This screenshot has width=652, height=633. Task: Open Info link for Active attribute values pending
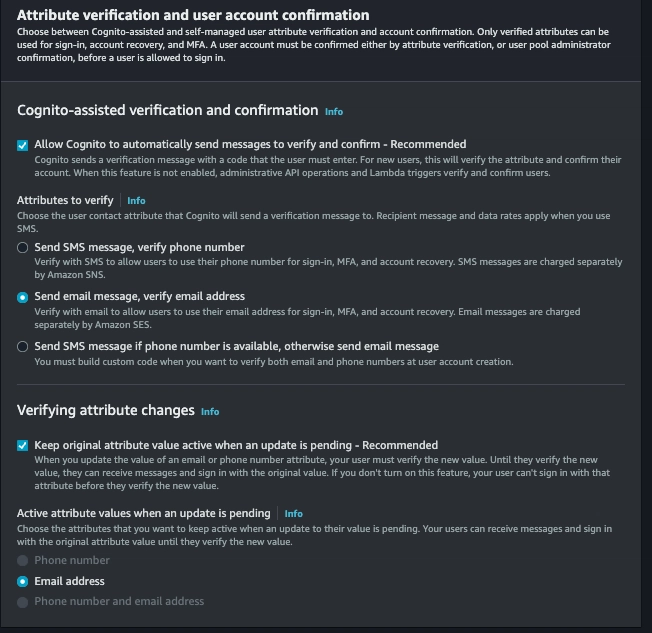[x=294, y=514]
